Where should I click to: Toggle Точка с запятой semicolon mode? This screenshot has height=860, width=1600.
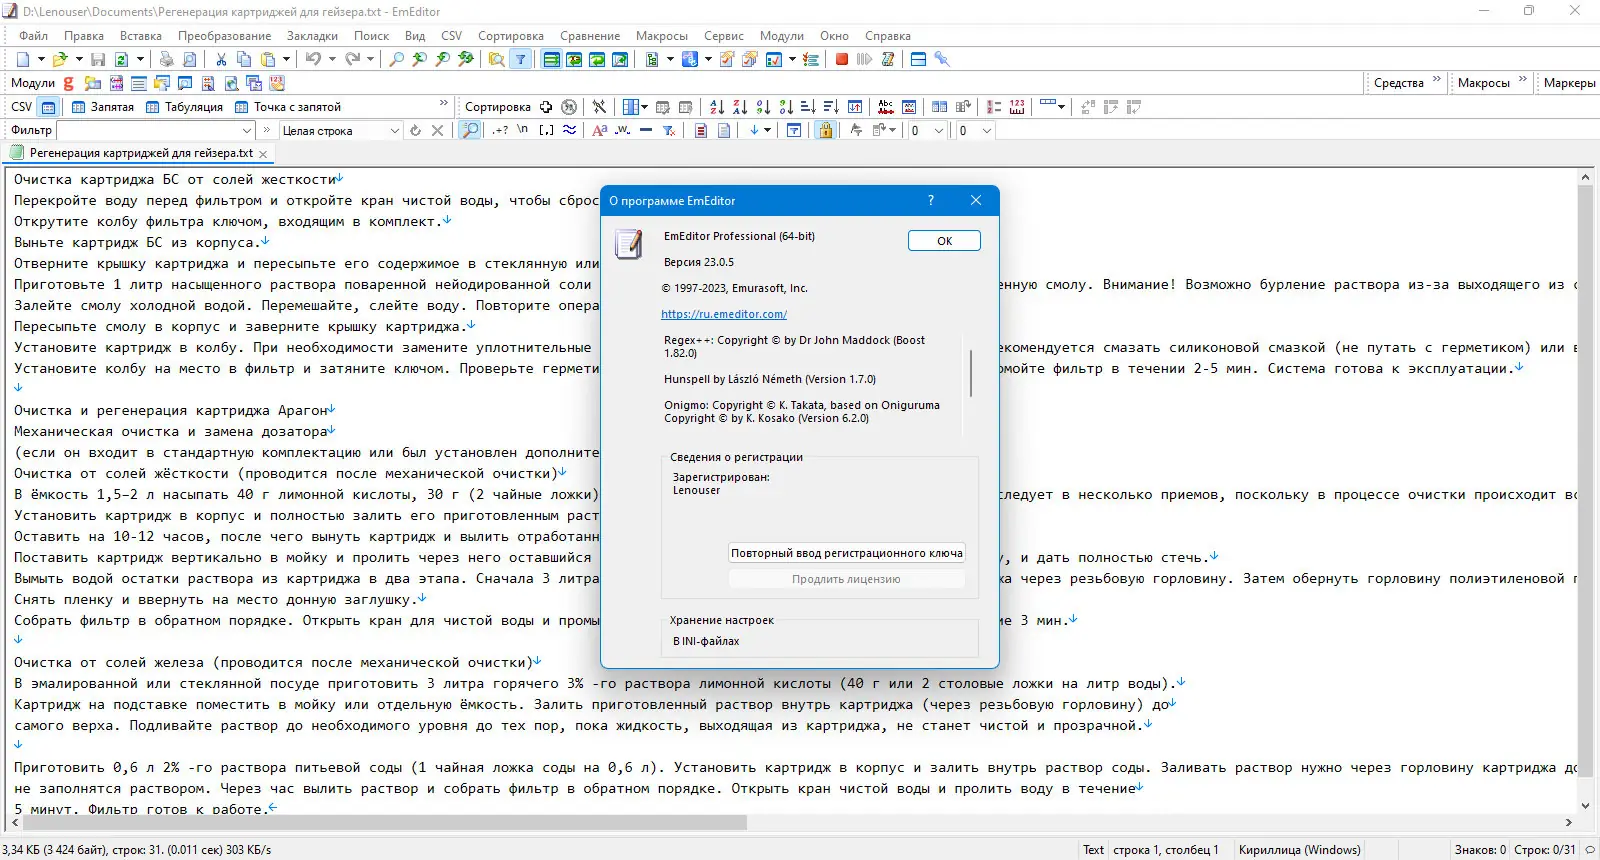(x=287, y=107)
